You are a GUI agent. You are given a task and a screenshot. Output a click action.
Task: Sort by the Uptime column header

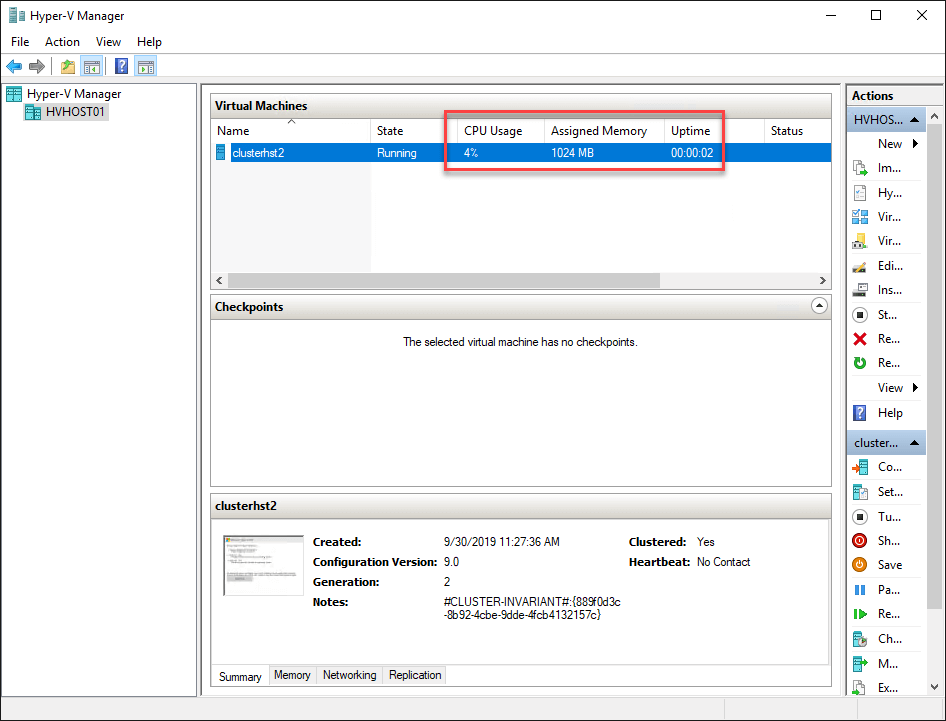(x=714, y=130)
